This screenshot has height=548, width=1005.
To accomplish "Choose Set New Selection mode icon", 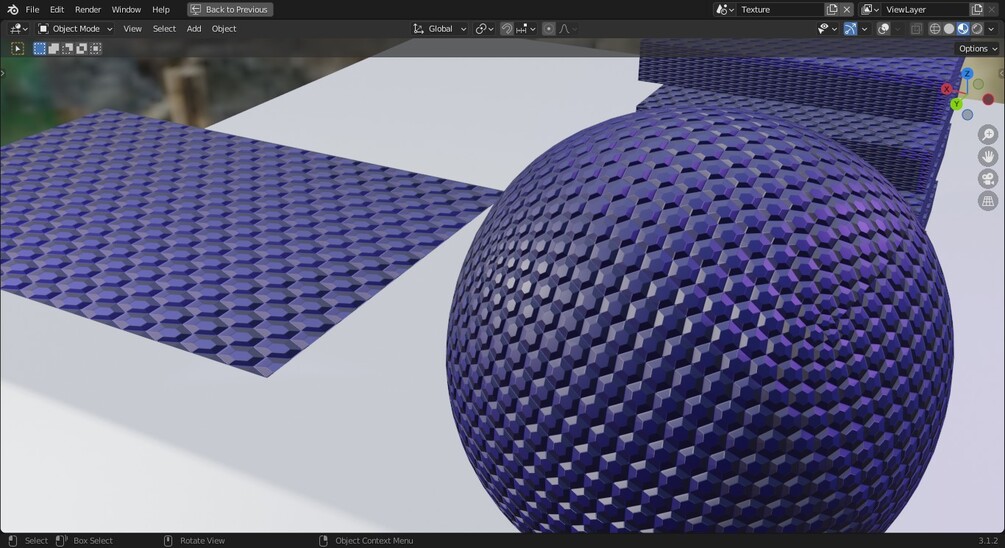I will pos(40,49).
